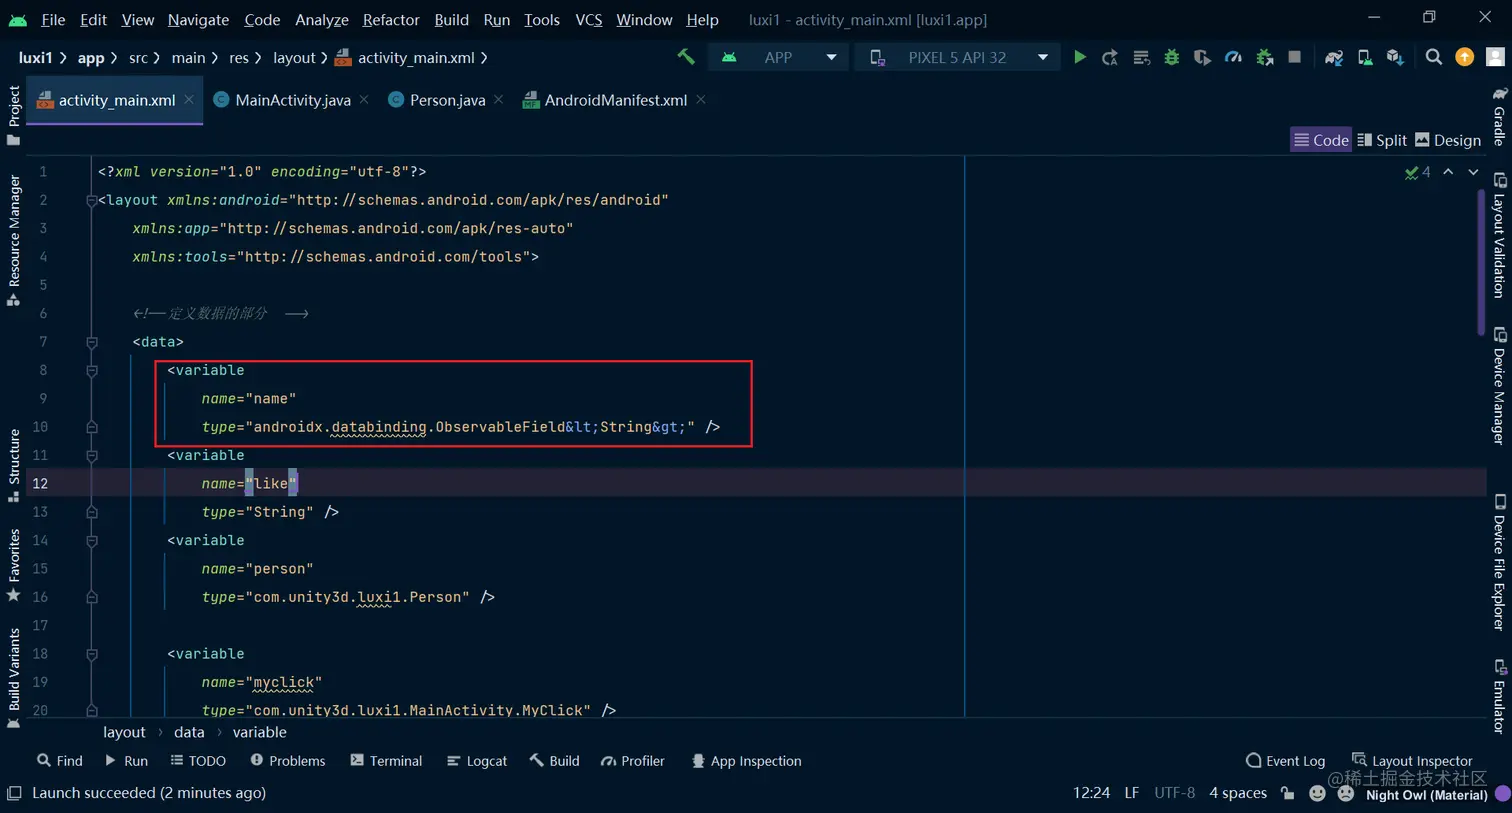The width and height of the screenshot is (1512, 813).
Task: Open the Terminal tool window
Action: pyautogui.click(x=386, y=761)
